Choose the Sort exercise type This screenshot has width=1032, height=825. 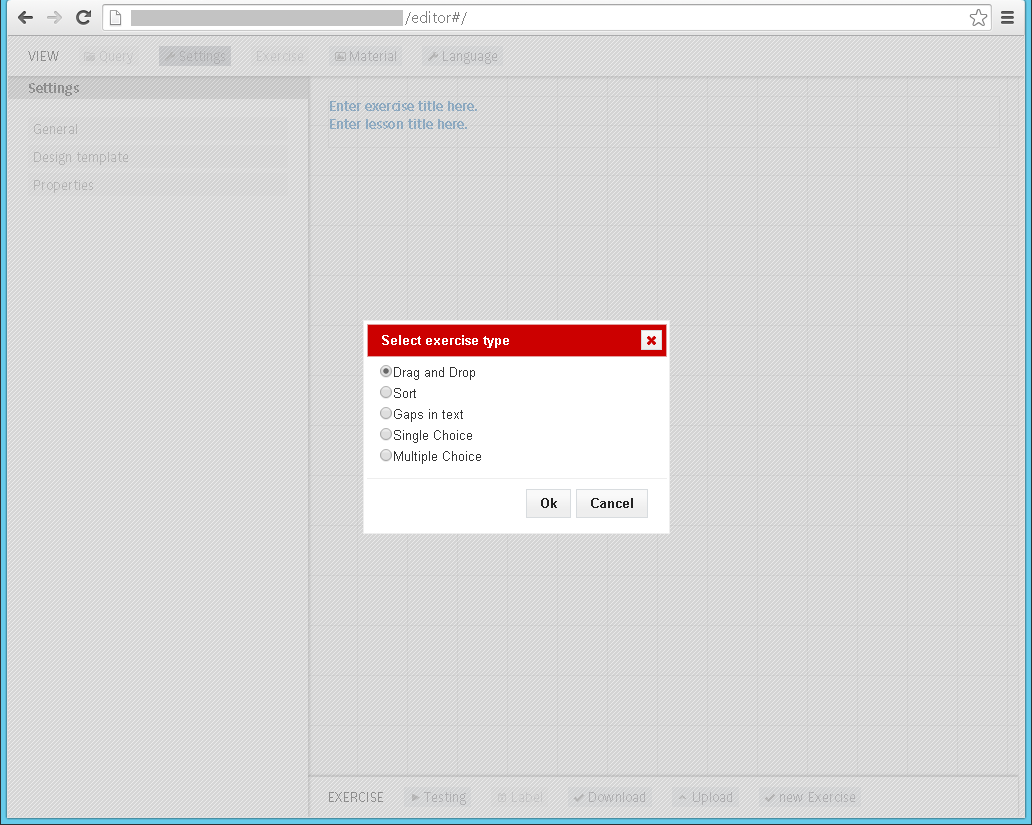pos(386,392)
